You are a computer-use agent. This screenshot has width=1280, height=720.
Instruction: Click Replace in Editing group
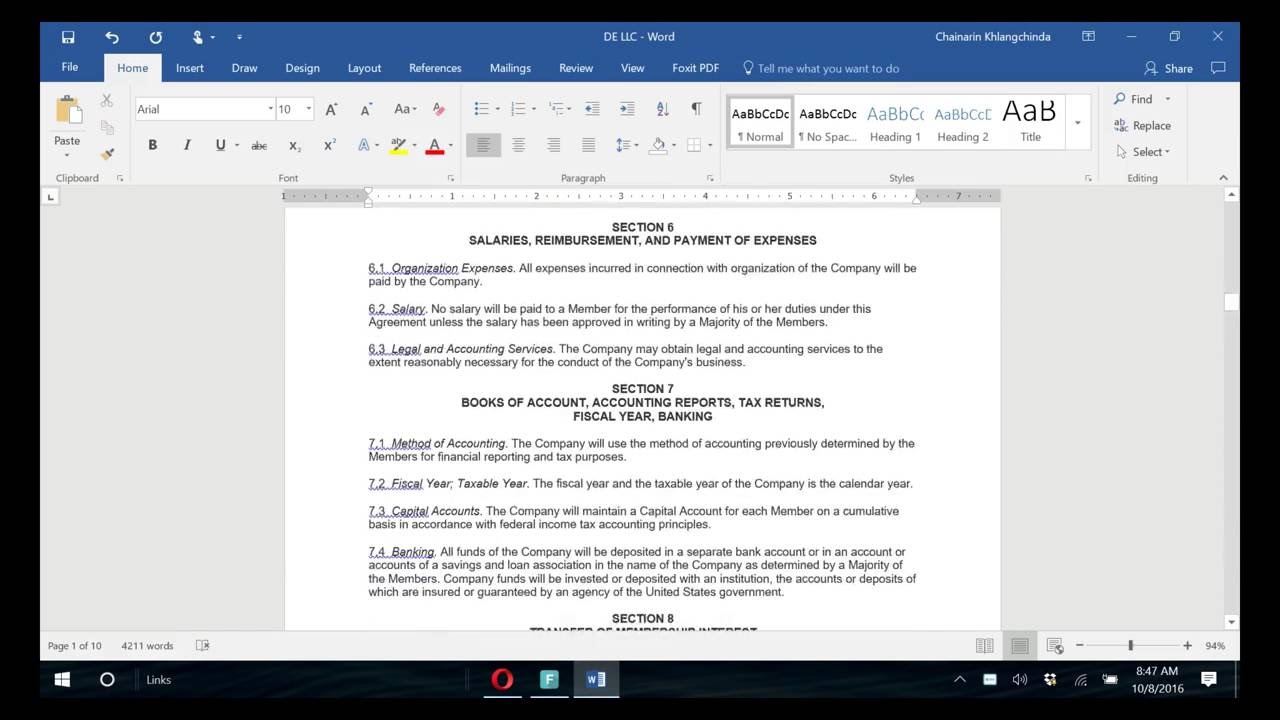(x=1142, y=125)
